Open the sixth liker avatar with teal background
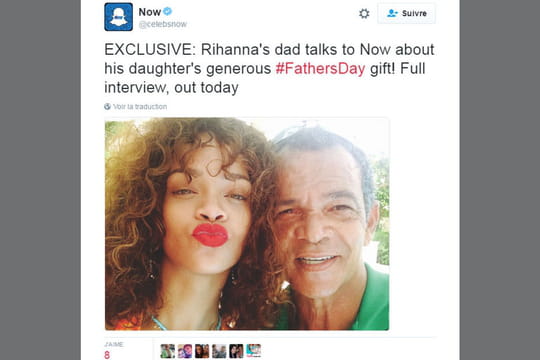The width and height of the screenshot is (540, 360). point(253,351)
